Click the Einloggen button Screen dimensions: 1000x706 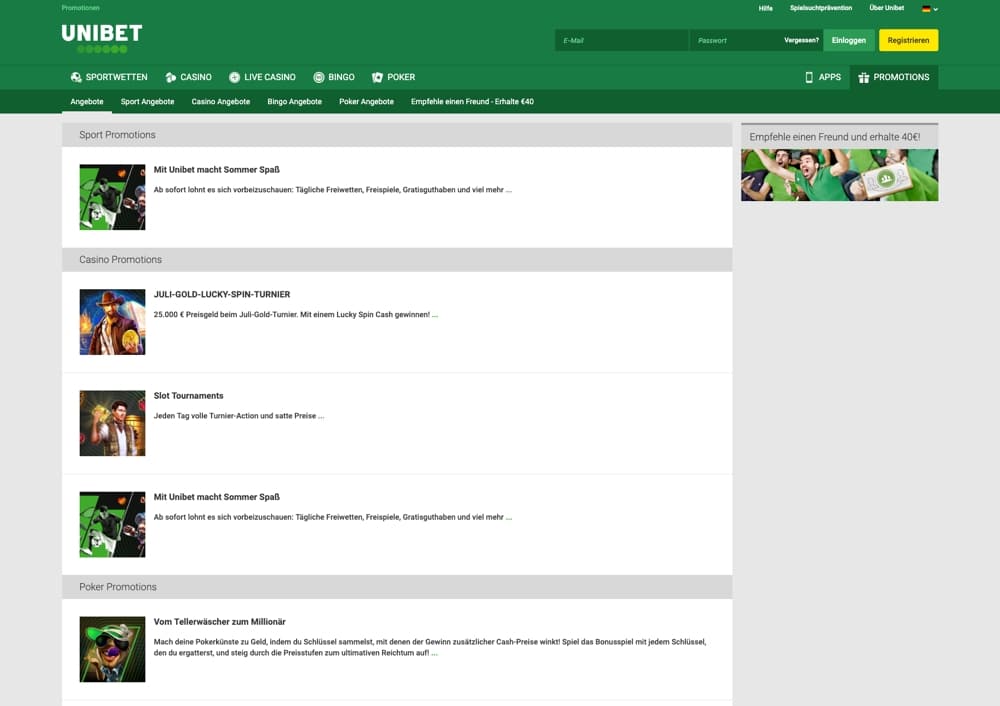click(849, 40)
